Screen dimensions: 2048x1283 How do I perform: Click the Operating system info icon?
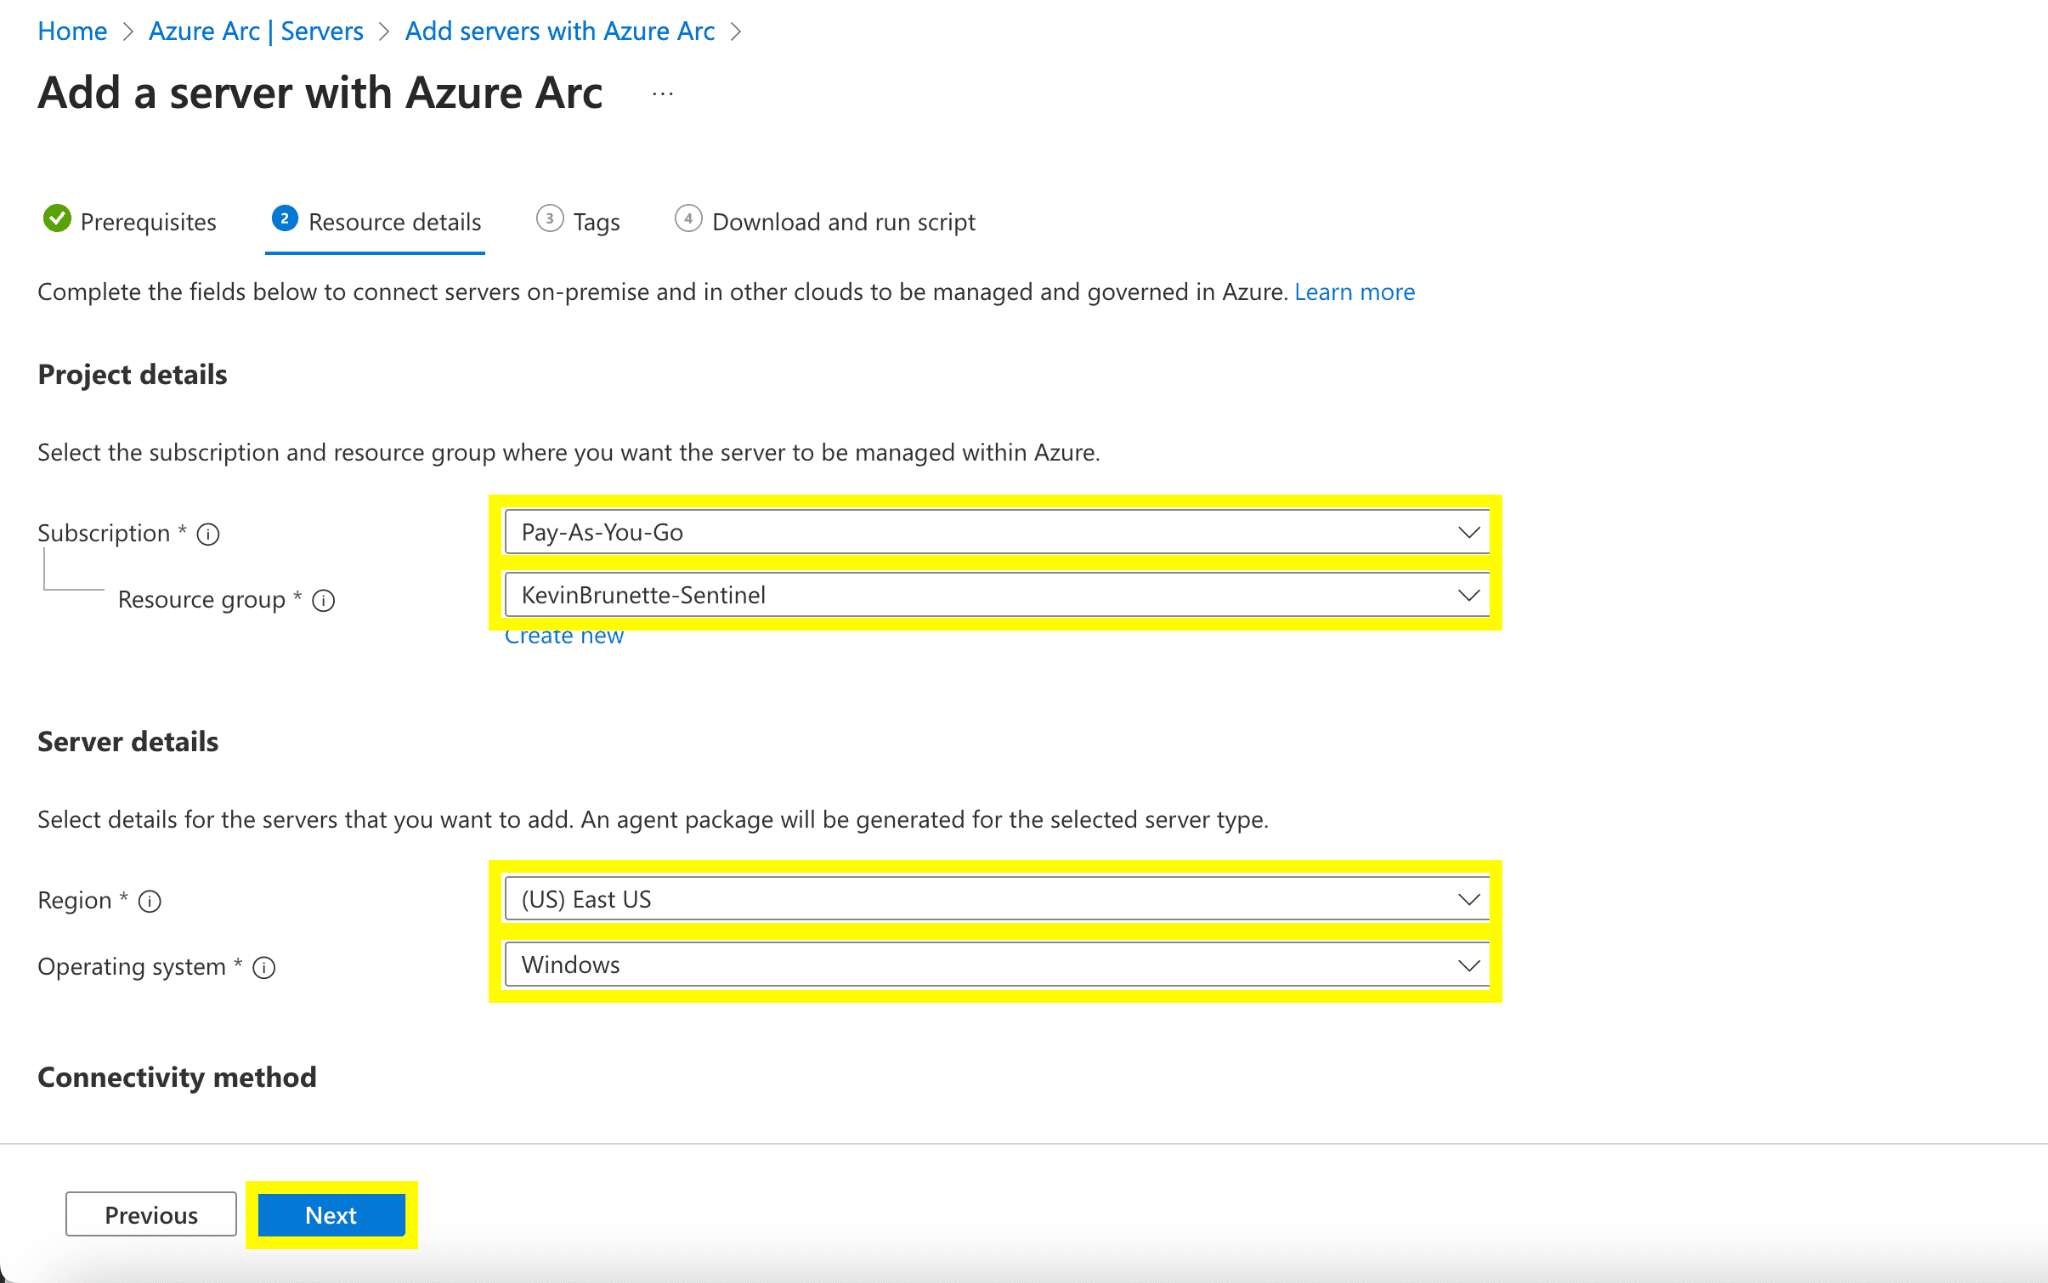264,967
